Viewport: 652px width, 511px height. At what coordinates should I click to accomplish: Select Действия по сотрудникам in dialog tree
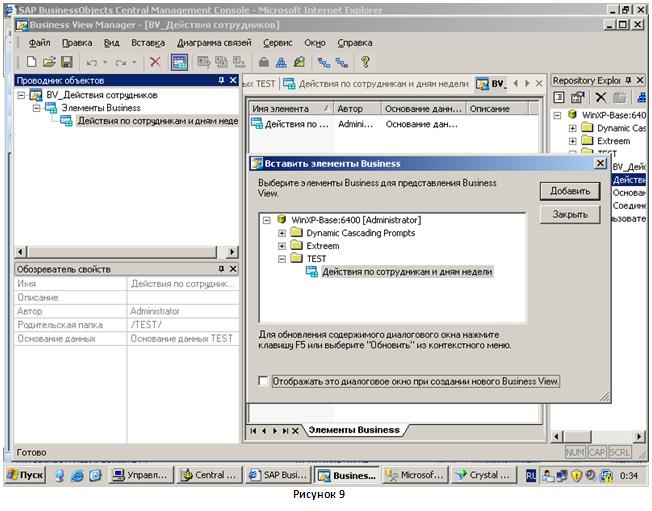pyautogui.click(x=407, y=272)
